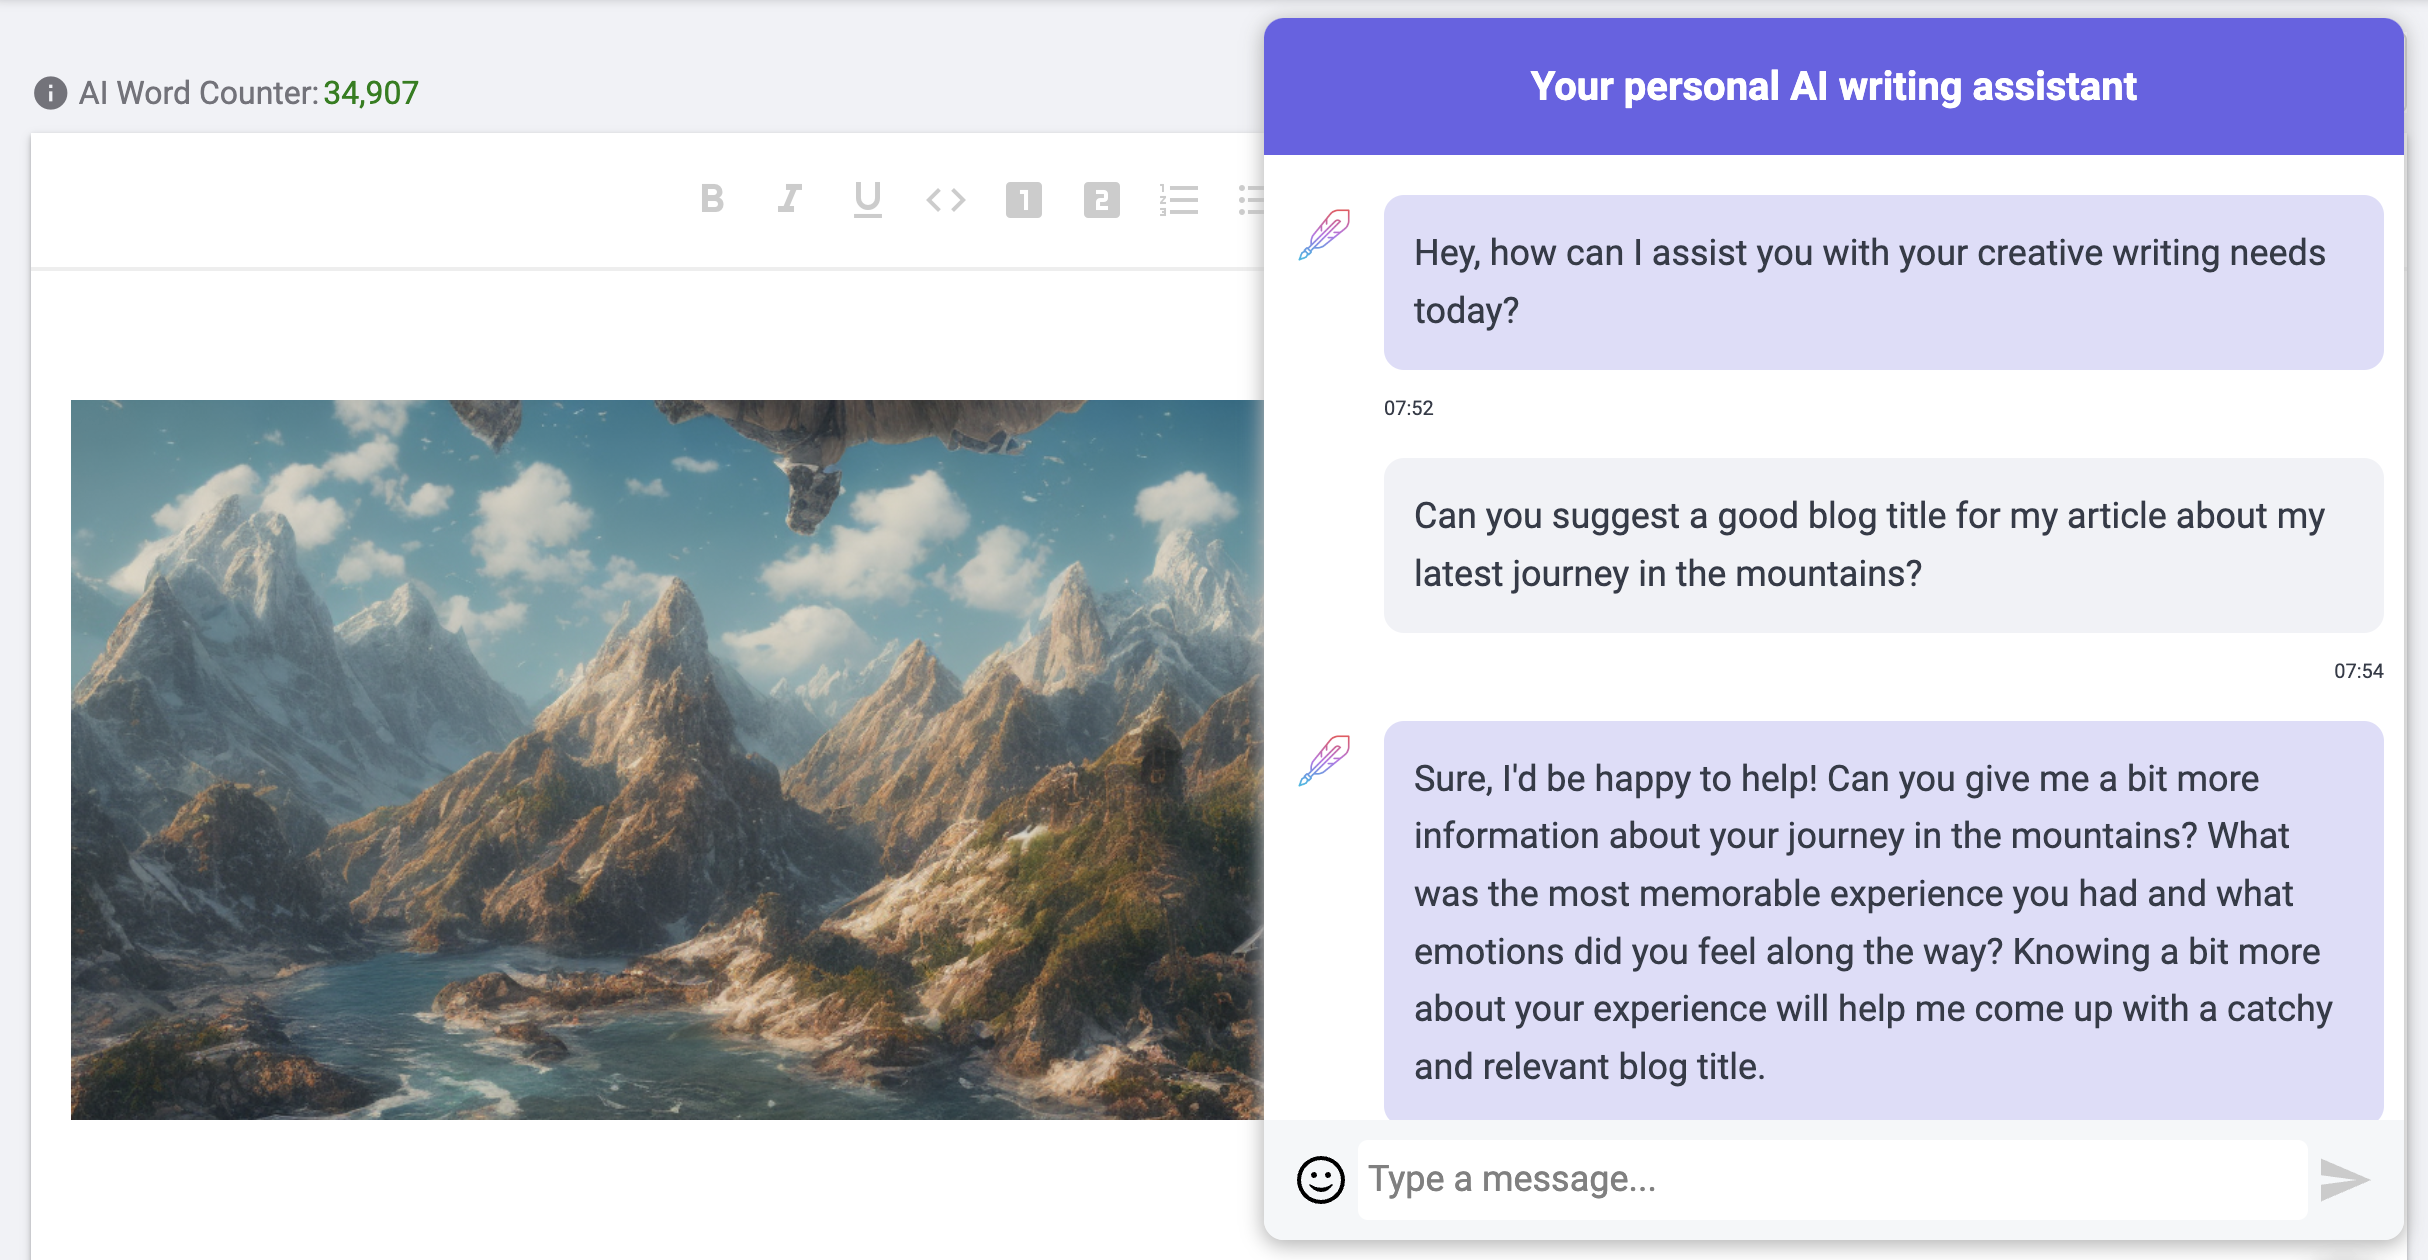This screenshot has width=2428, height=1260.
Task: Apply Heading 2 with the H2 icon
Action: pos(1101,200)
